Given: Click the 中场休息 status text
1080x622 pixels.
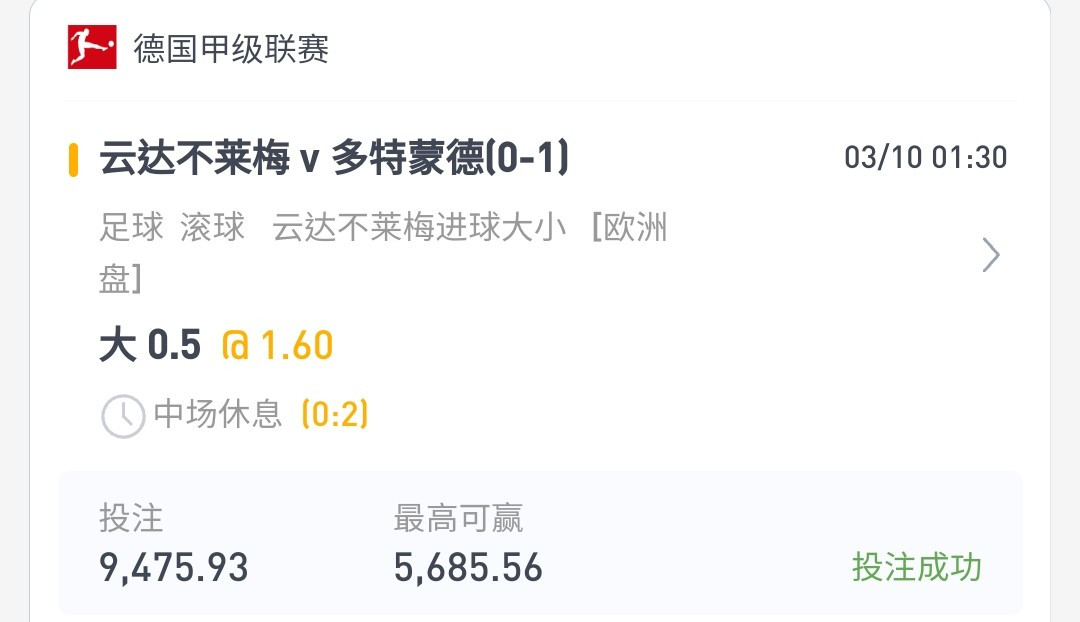Looking at the screenshot, I should pyautogui.click(x=218, y=414).
